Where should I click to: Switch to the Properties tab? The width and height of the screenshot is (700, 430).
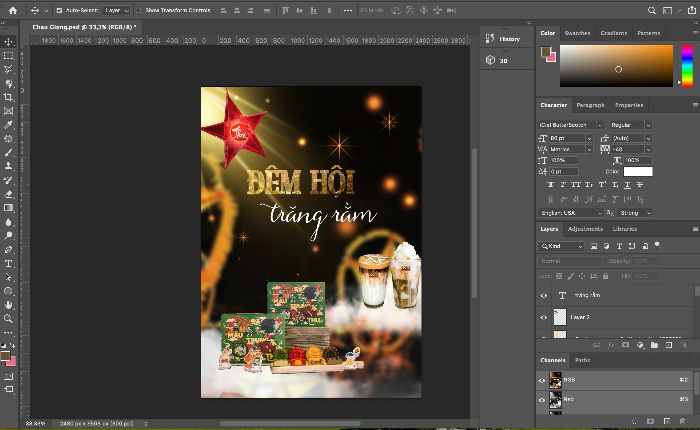[629, 105]
